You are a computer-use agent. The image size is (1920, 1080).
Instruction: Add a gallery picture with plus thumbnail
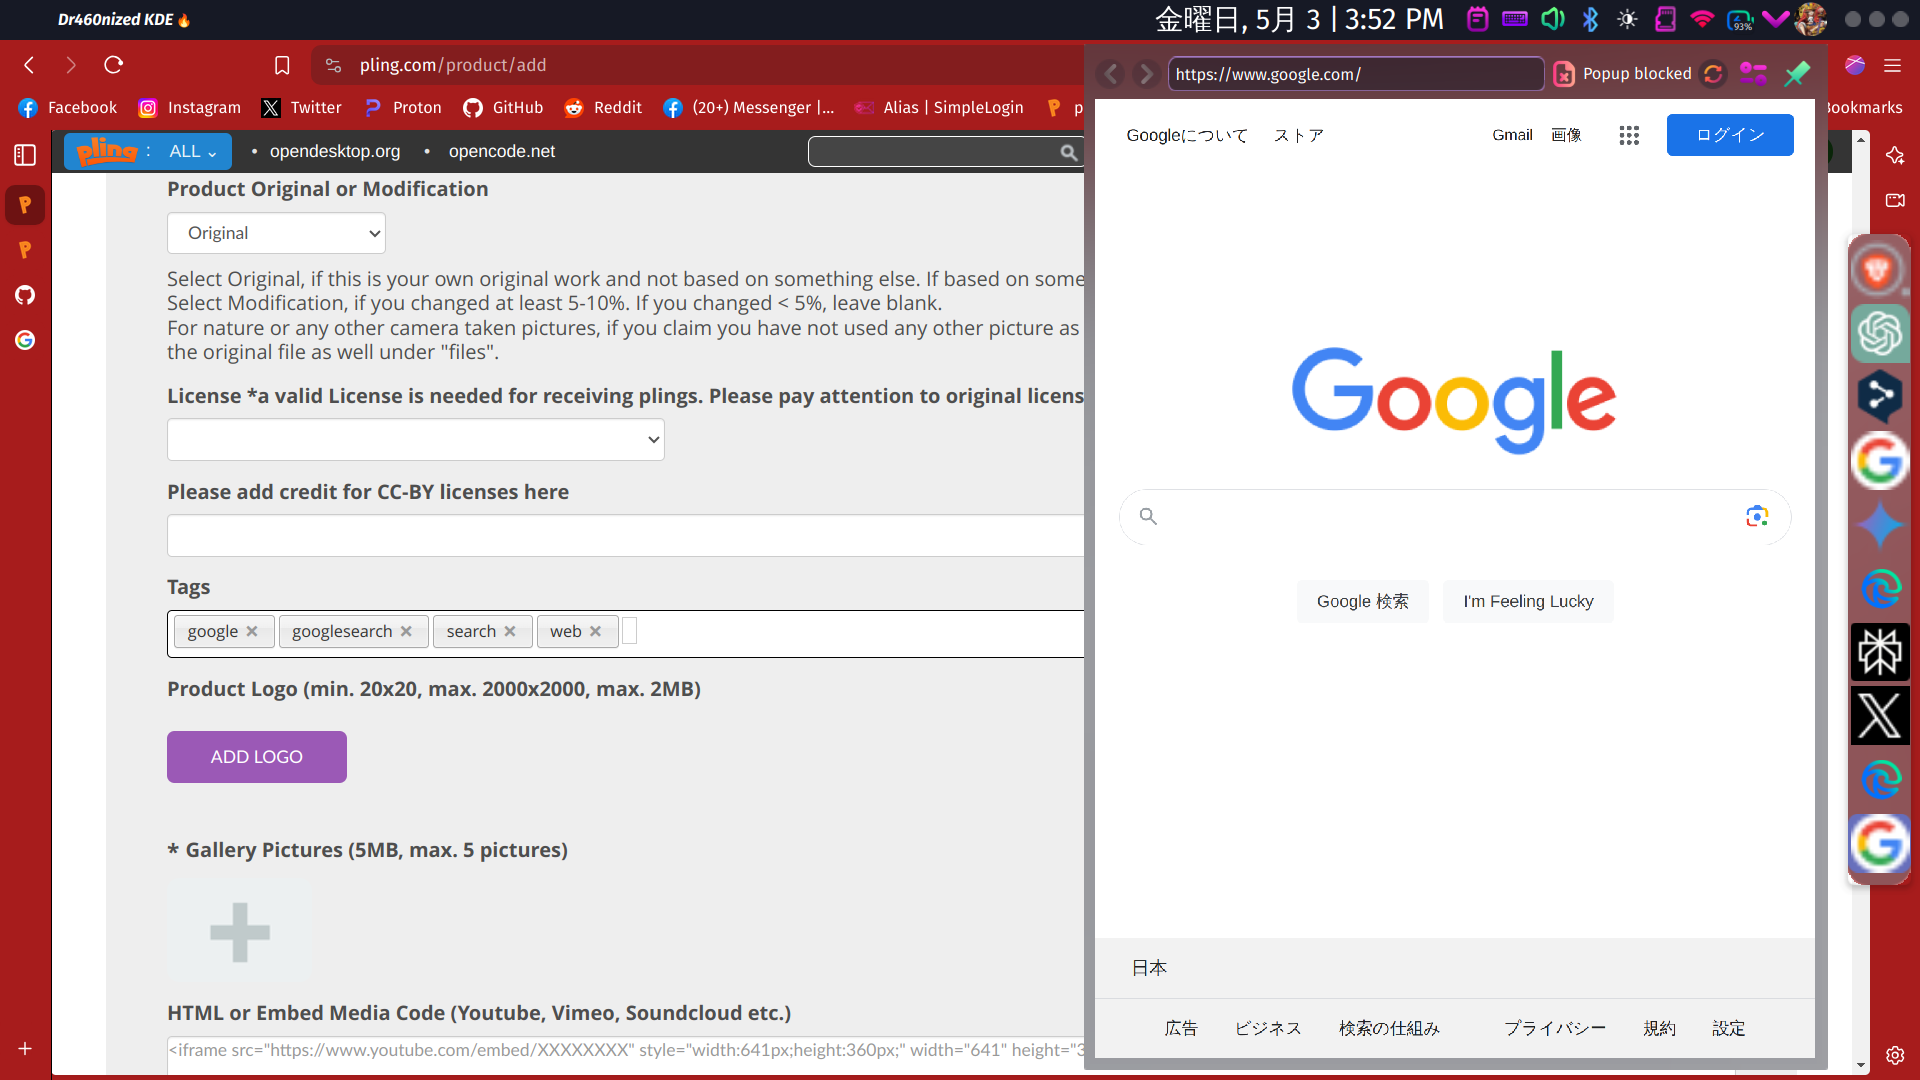240,932
